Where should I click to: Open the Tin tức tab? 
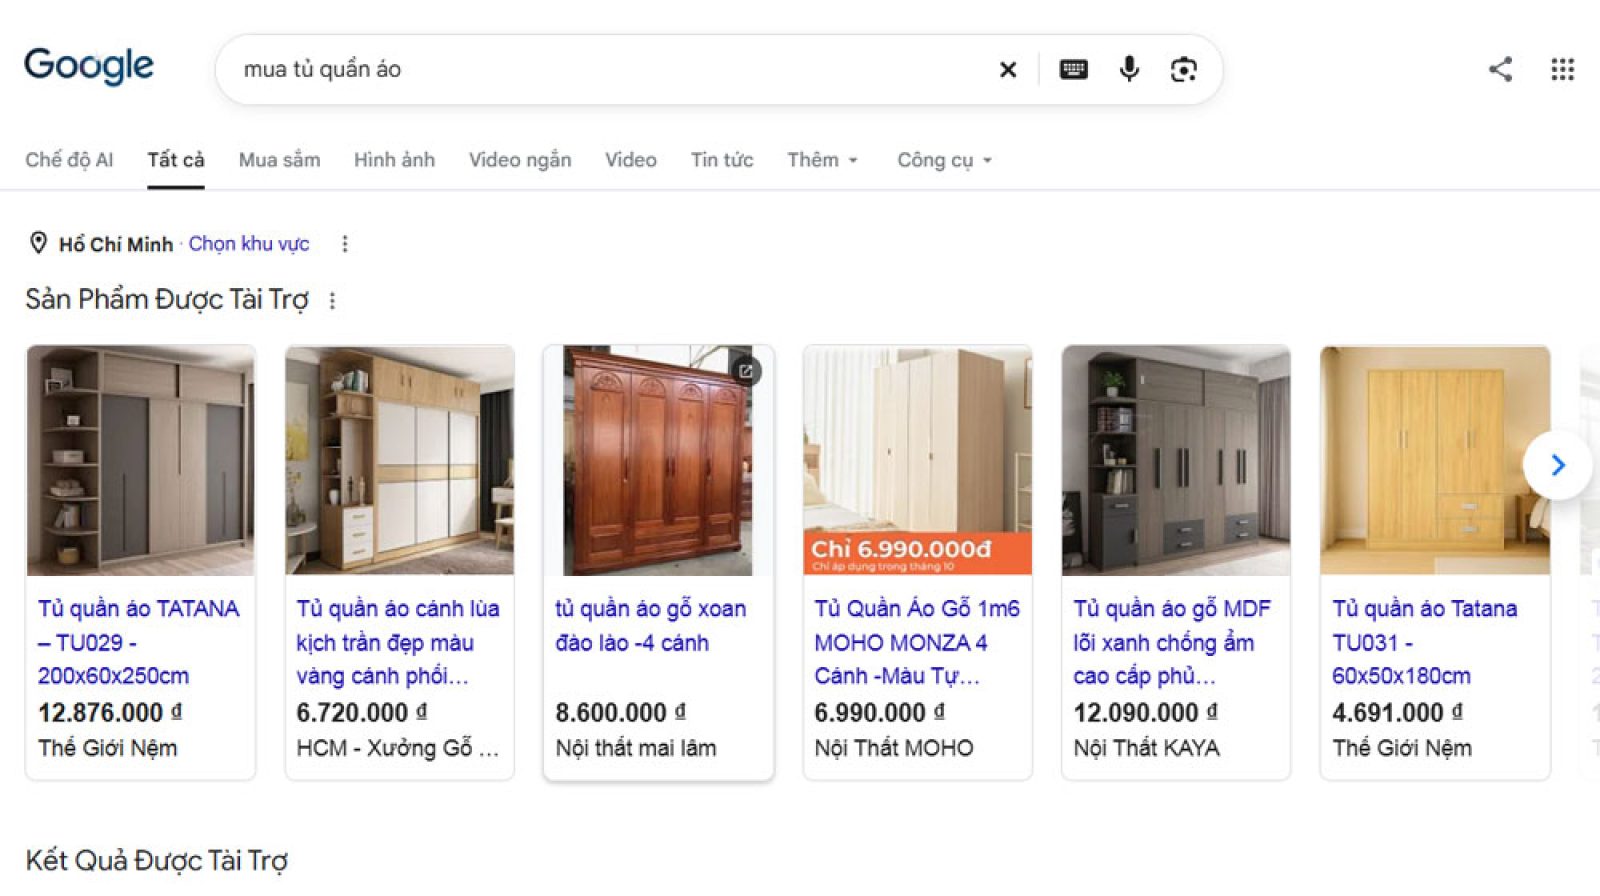722,160
